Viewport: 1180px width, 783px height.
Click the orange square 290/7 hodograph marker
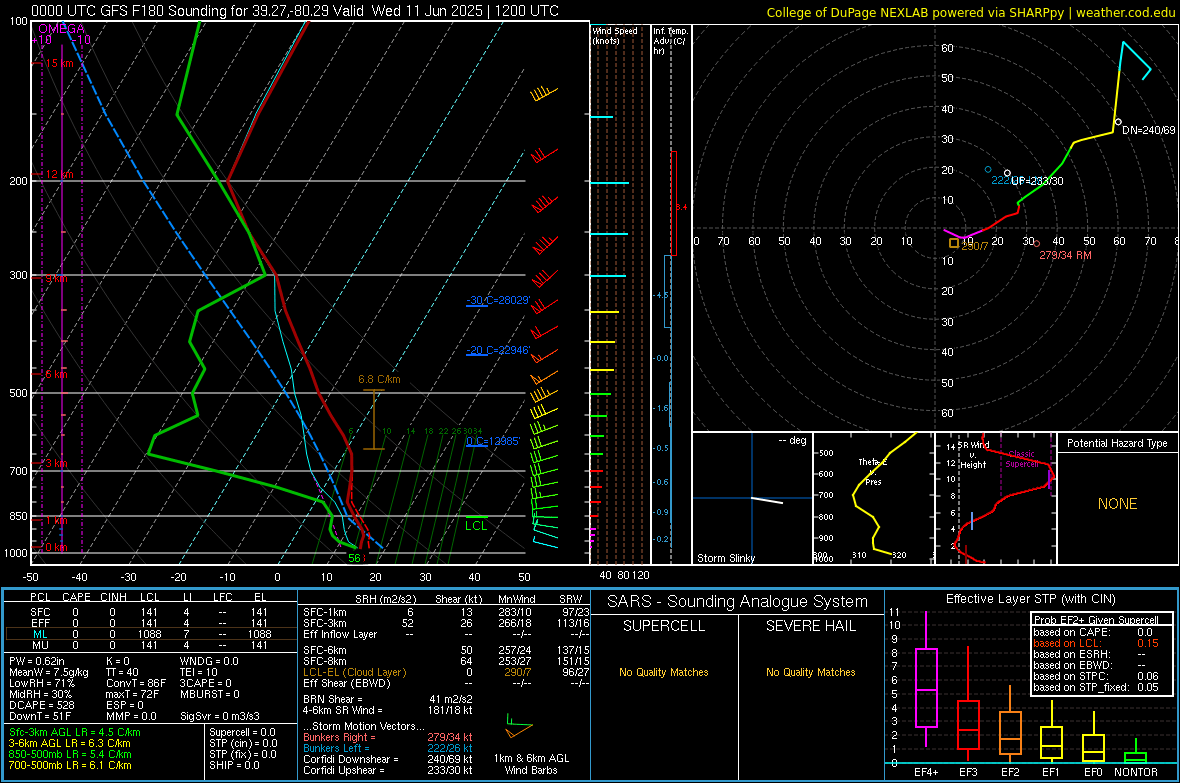pyautogui.click(x=953, y=243)
